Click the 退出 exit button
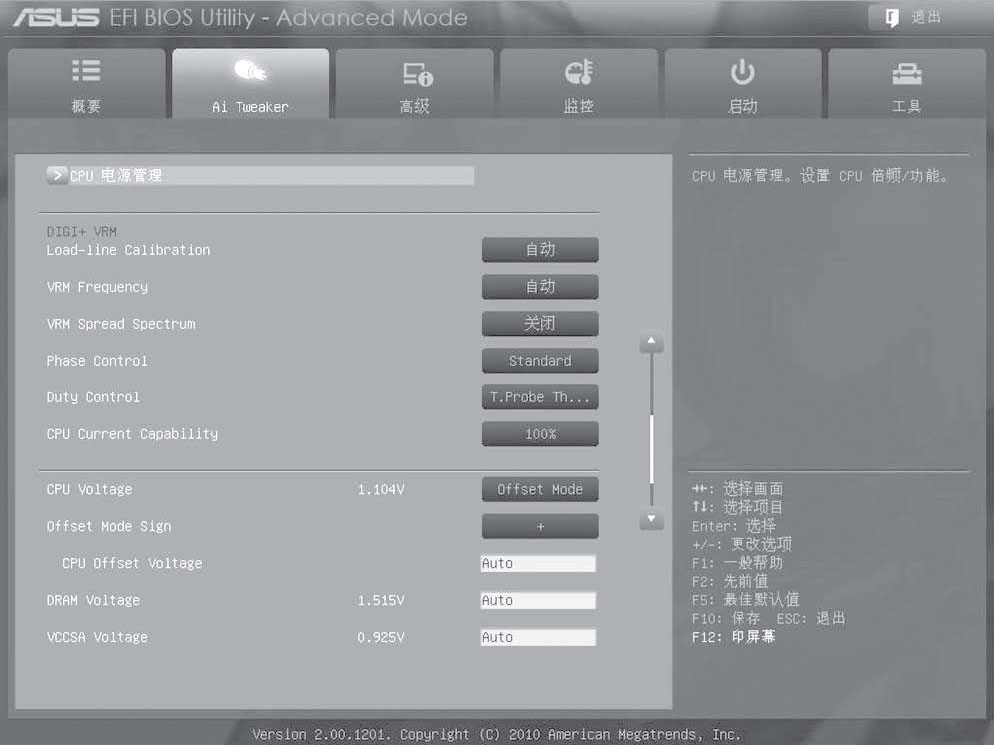 [x=915, y=18]
